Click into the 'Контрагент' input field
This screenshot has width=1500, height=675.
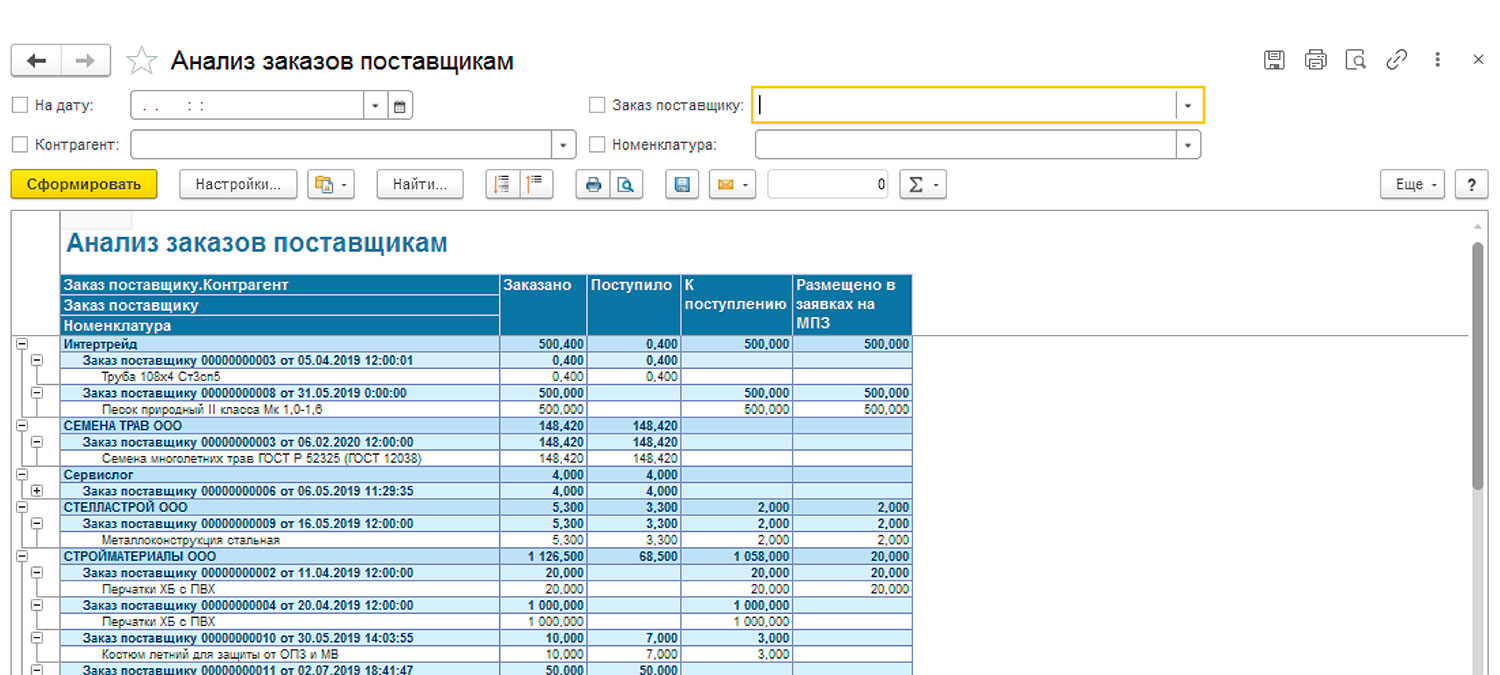pyautogui.click(x=342, y=145)
